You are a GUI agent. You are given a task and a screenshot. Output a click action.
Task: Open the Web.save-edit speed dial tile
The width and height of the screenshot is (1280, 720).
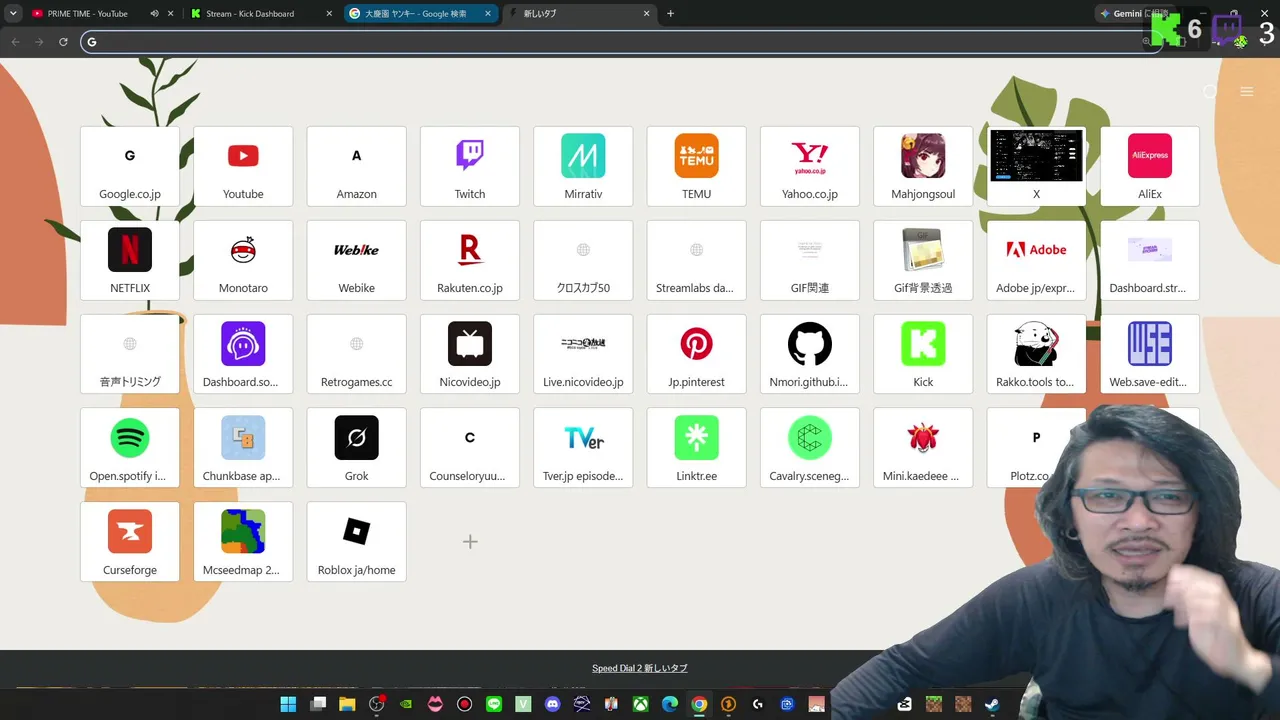(x=1150, y=354)
